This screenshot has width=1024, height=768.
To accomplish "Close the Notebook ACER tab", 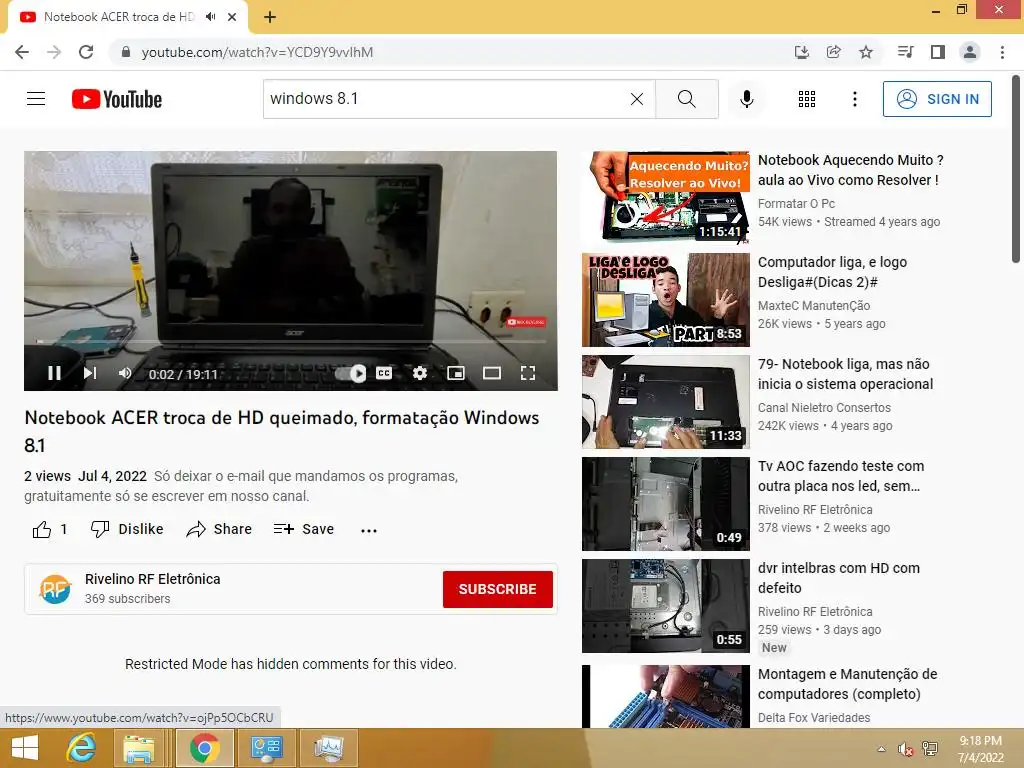I will [x=232, y=17].
